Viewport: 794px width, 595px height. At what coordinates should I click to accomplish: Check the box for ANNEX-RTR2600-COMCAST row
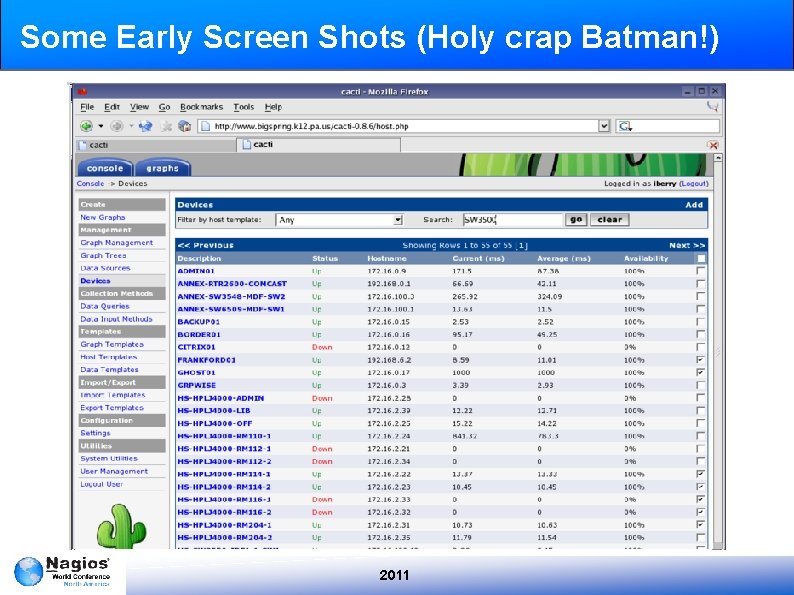coord(701,284)
